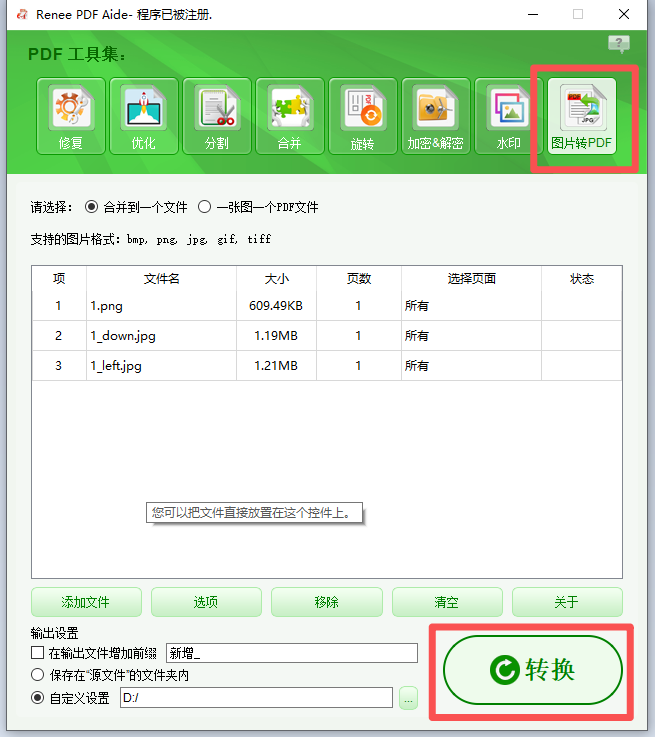The width and height of the screenshot is (655, 737).
Task: Select the 图片转PDF image-to-PDF tool
Action: pyautogui.click(x=582, y=116)
